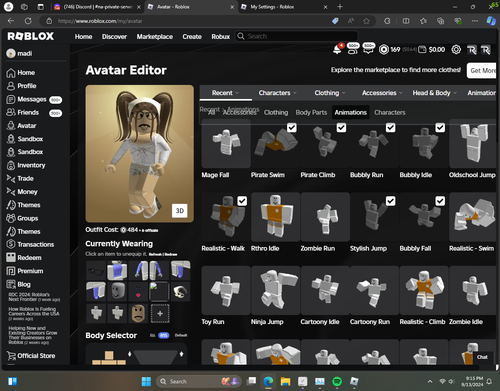Open the madi user profile link

click(19, 53)
